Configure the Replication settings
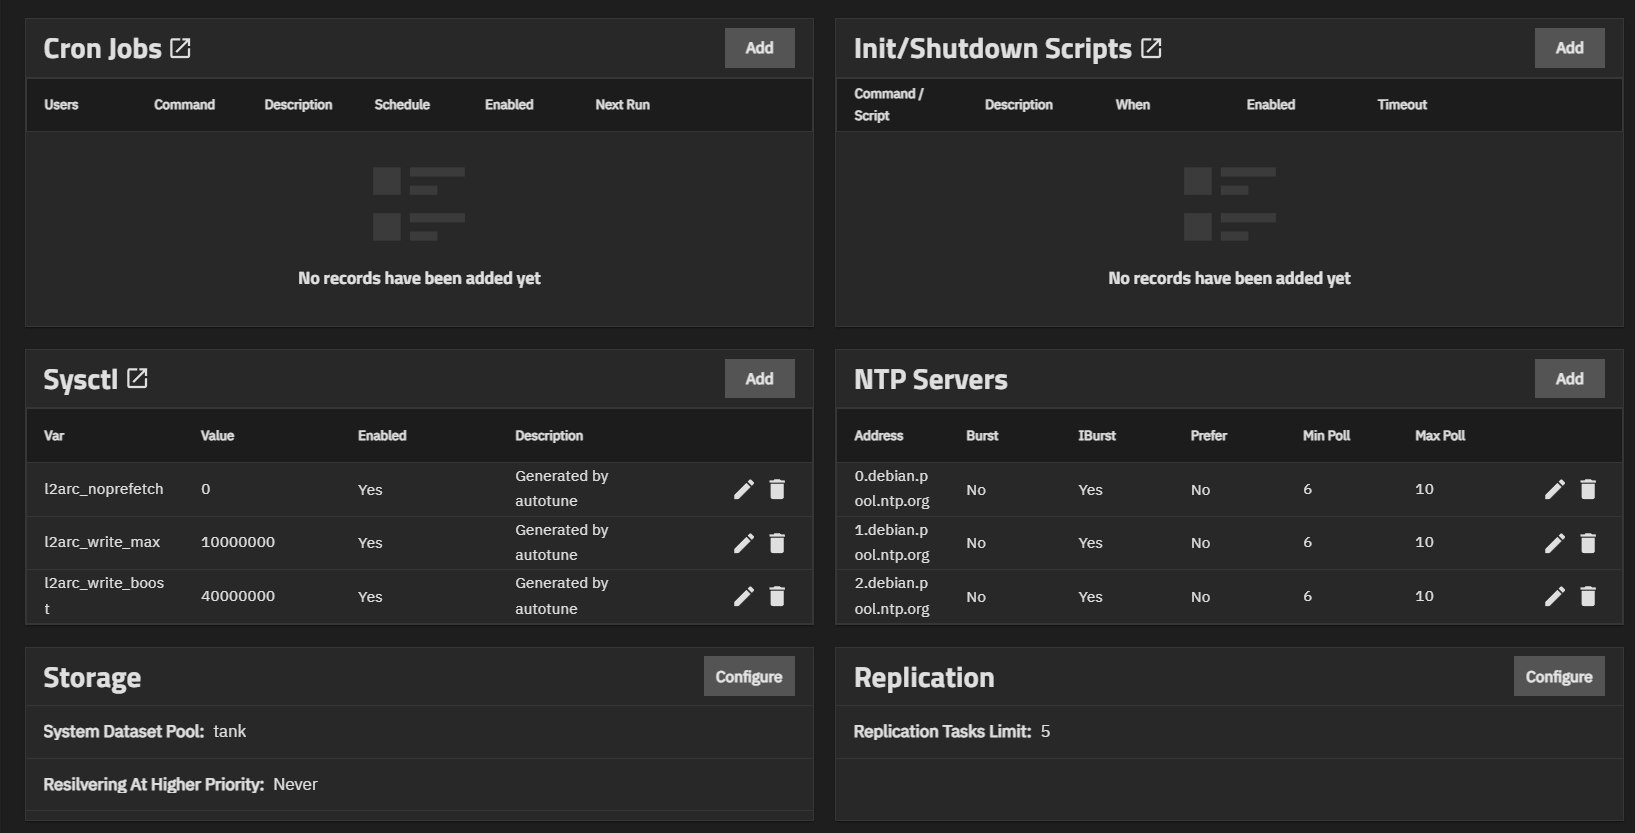This screenshot has width=1635, height=833. [1558, 677]
